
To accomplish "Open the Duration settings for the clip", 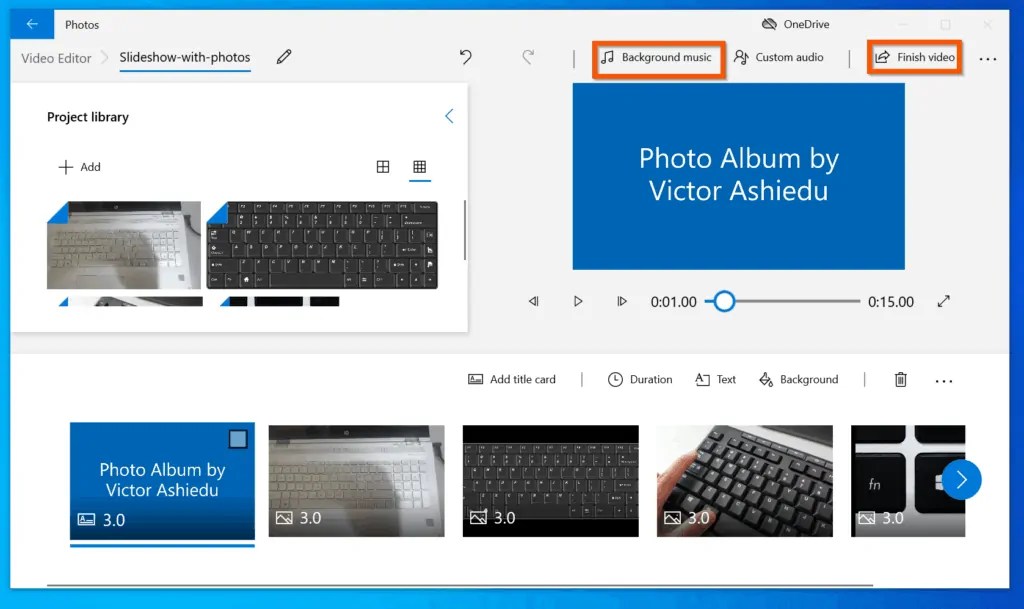I will coord(639,379).
